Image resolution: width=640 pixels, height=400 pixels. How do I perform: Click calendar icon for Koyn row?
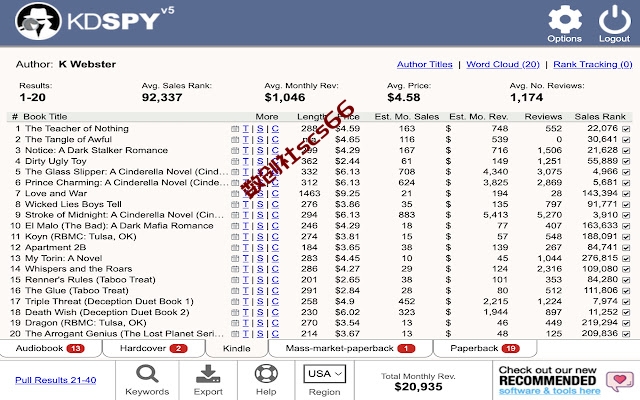[x=235, y=237]
